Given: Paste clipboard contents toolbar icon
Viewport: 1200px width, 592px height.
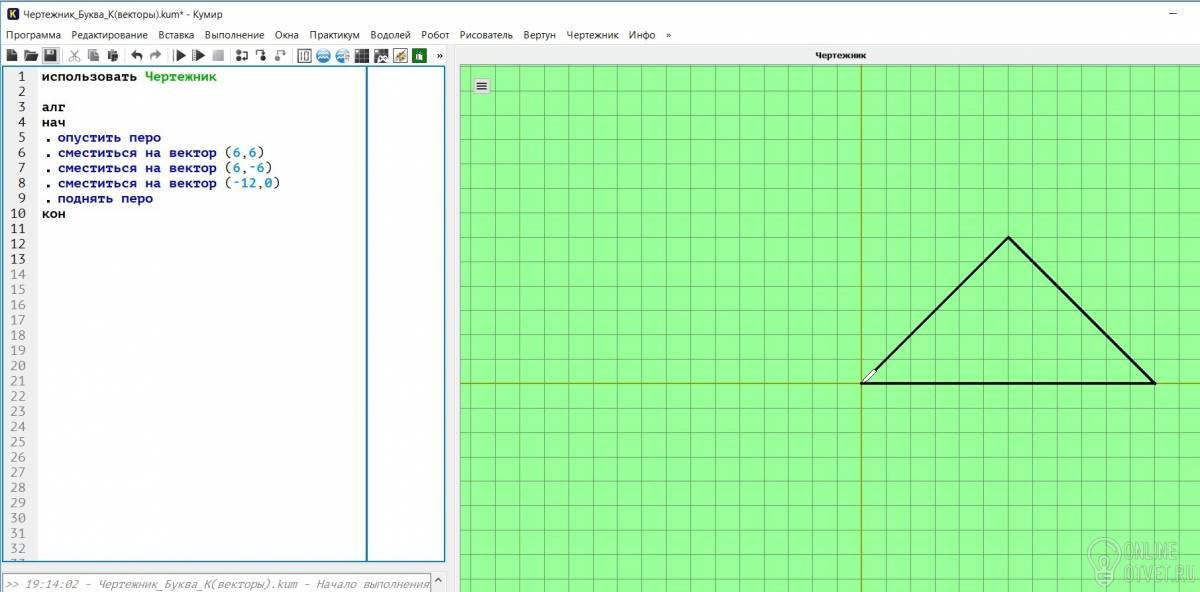Looking at the screenshot, I should 112,55.
